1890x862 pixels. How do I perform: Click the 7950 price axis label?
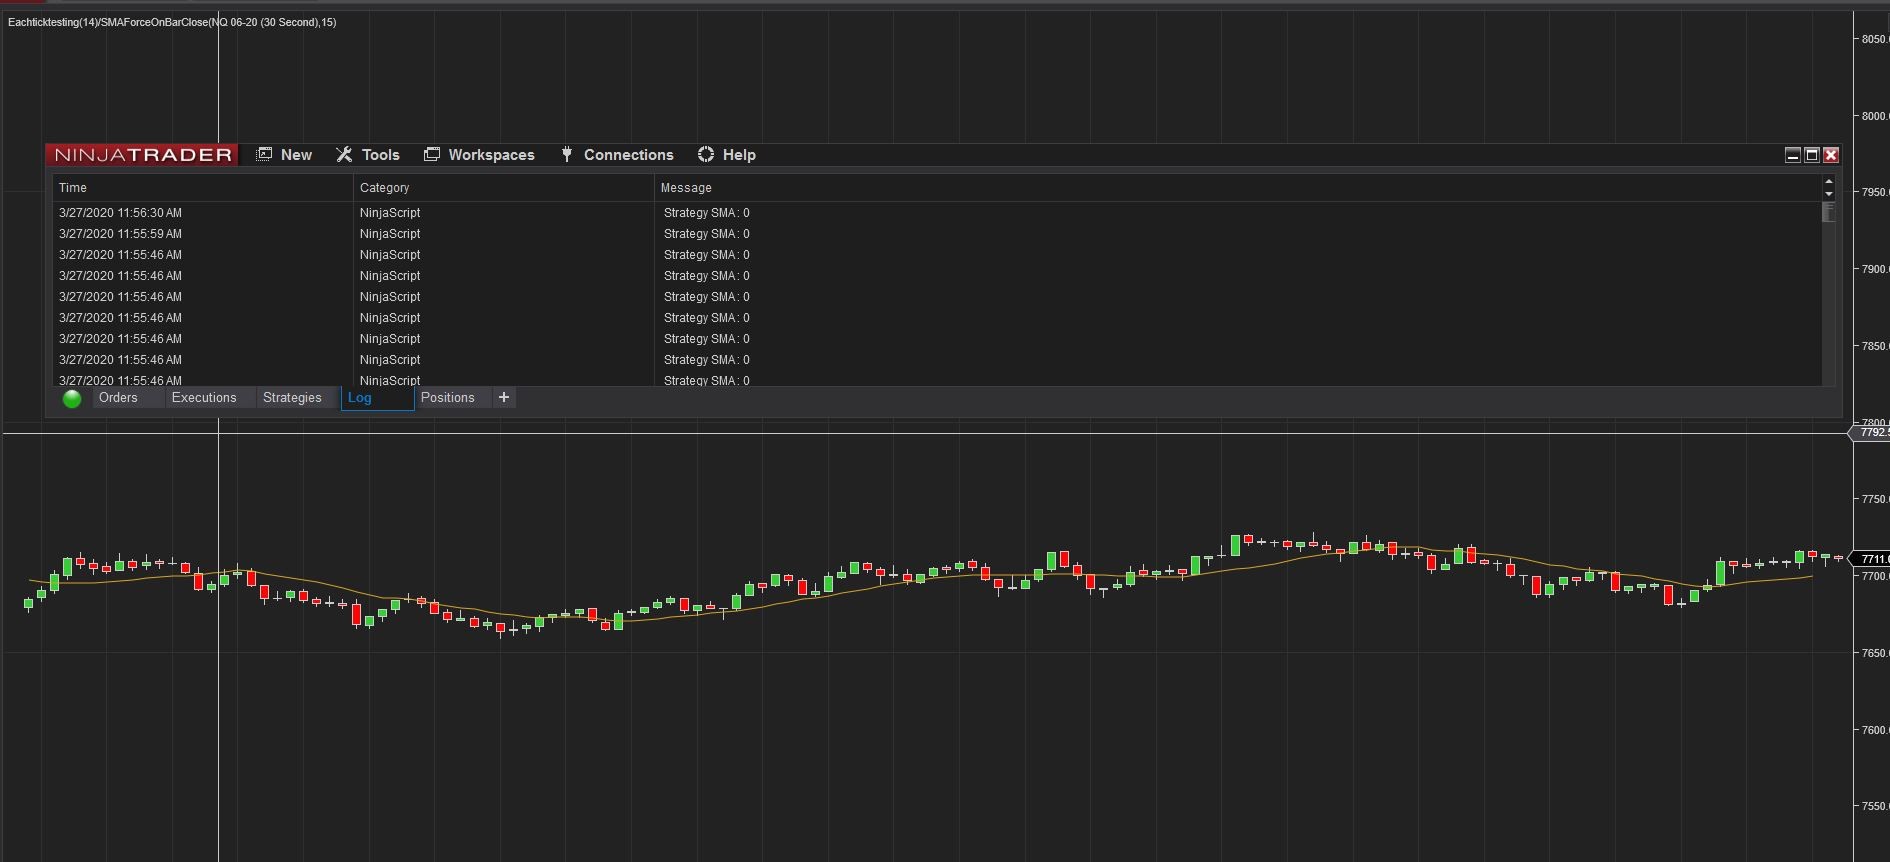point(1875,192)
